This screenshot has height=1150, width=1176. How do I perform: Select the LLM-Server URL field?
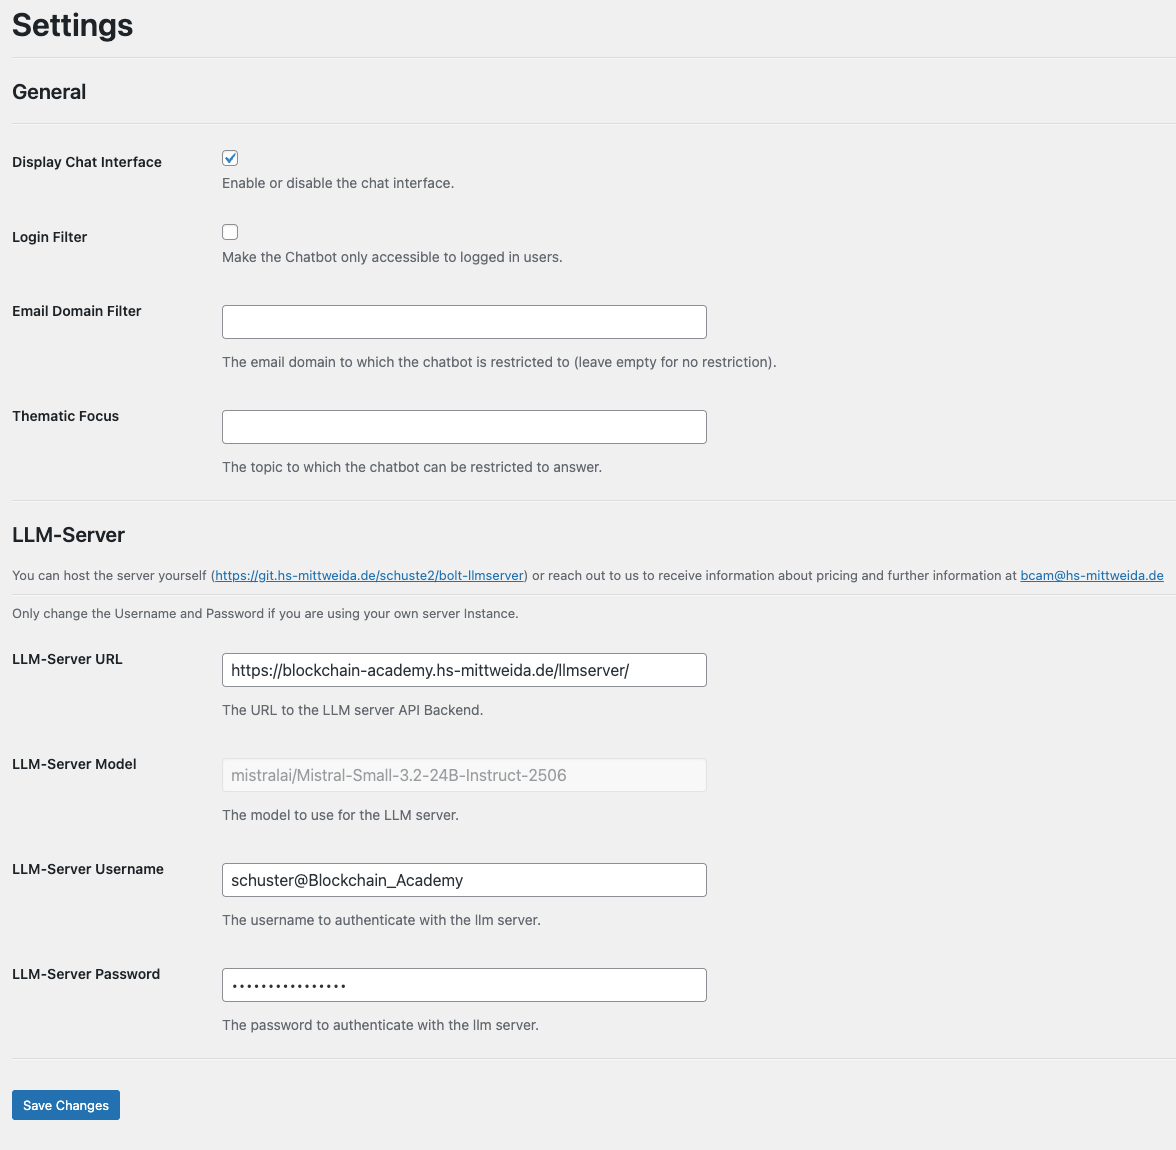[x=463, y=670]
